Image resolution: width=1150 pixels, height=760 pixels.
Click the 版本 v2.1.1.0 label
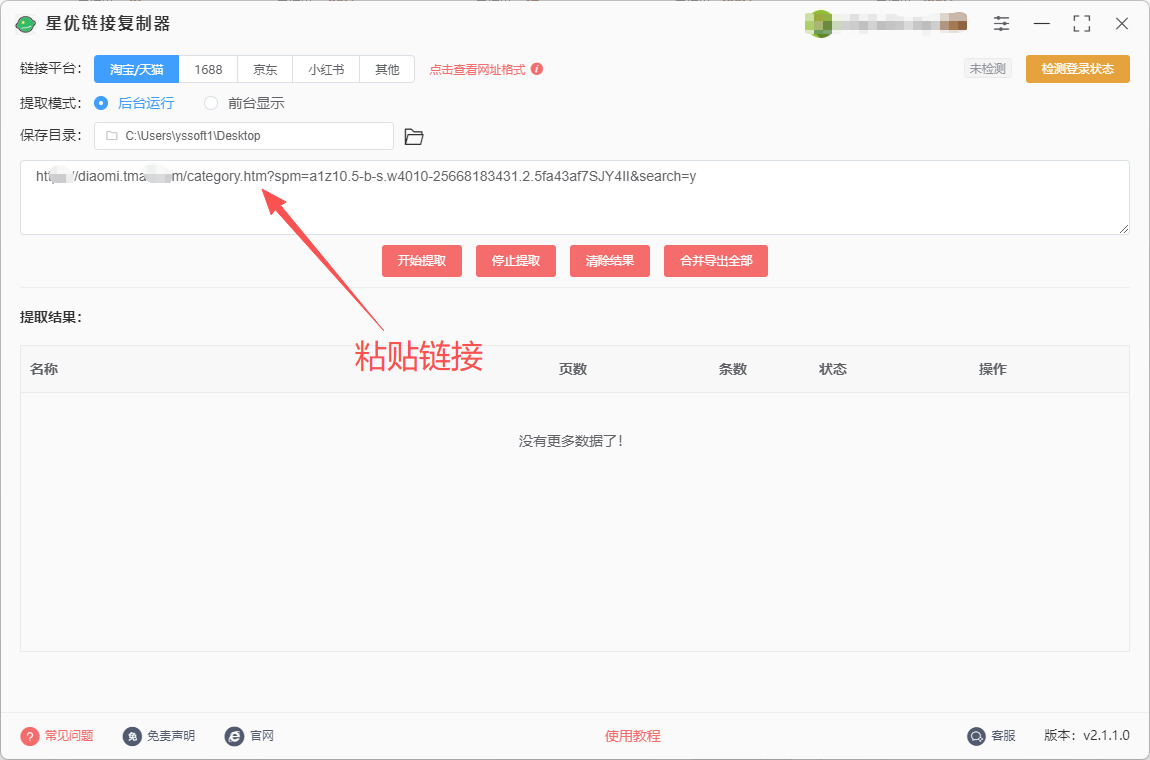1087,736
